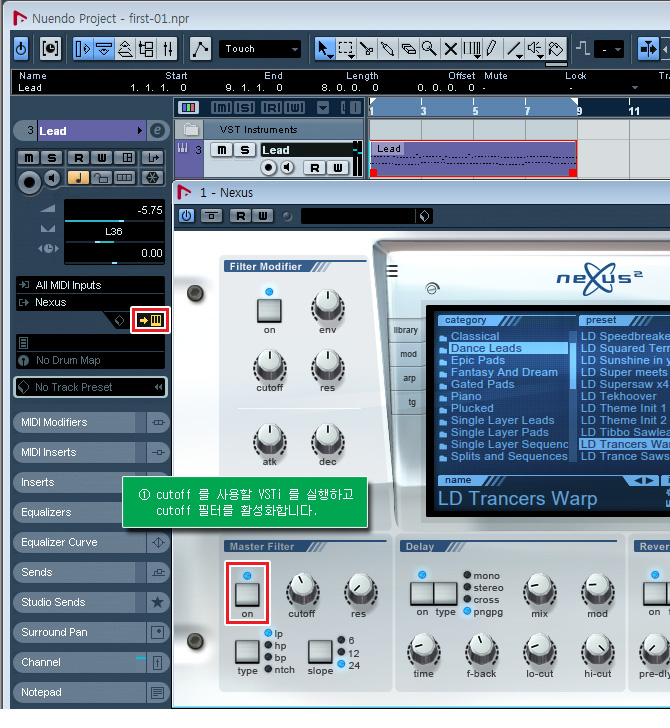Select the Erase tool
670x728 pixels.
[x=408, y=48]
